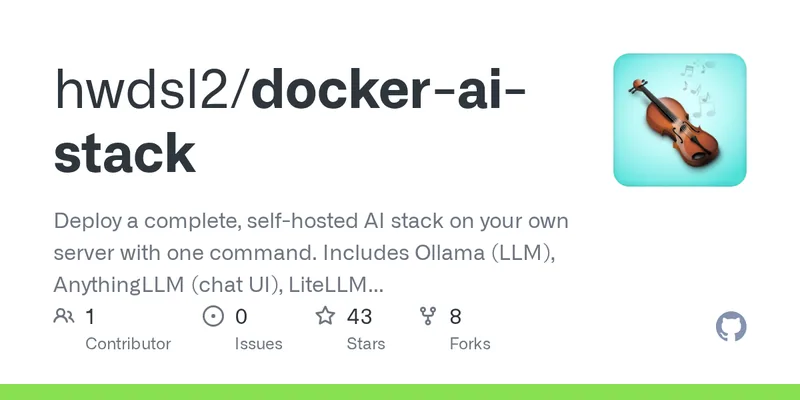Click the green language bar
The height and width of the screenshot is (400, 800).
400,392
